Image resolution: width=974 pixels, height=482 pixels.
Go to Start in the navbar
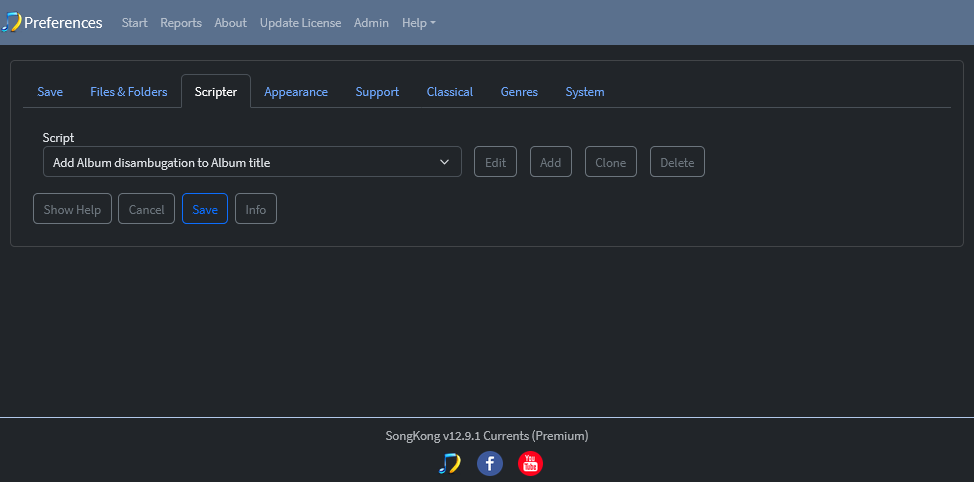pos(135,23)
